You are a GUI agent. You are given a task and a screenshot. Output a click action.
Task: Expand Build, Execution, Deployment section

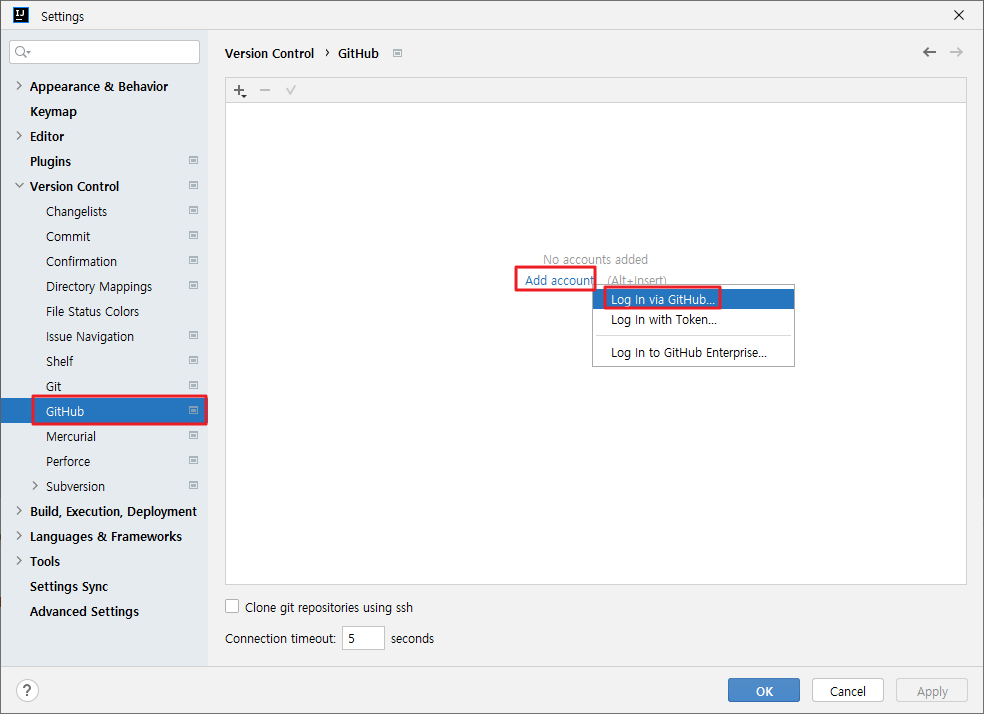click(19, 511)
